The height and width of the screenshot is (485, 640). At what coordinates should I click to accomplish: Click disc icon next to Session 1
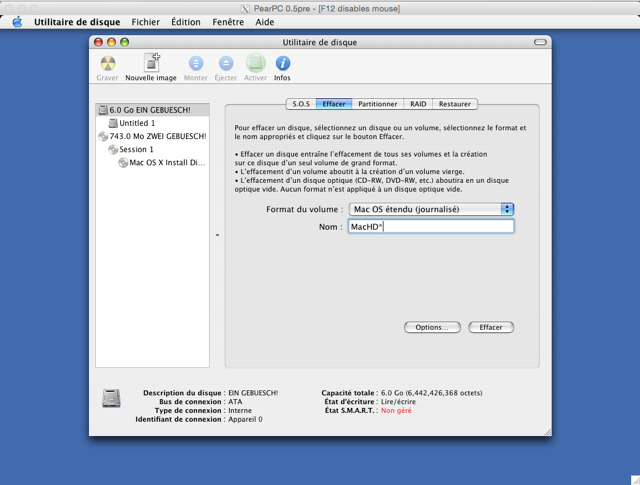[113, 149]
